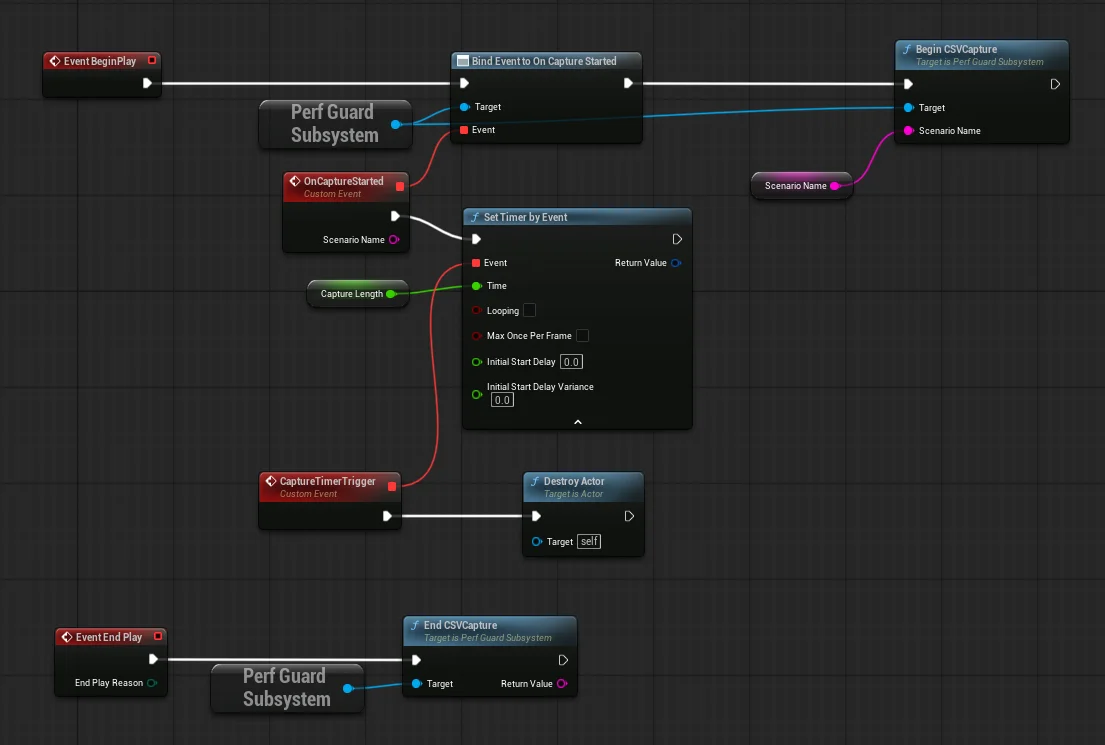Click the exec input pin on Destroy Actor

coord(536,516)
